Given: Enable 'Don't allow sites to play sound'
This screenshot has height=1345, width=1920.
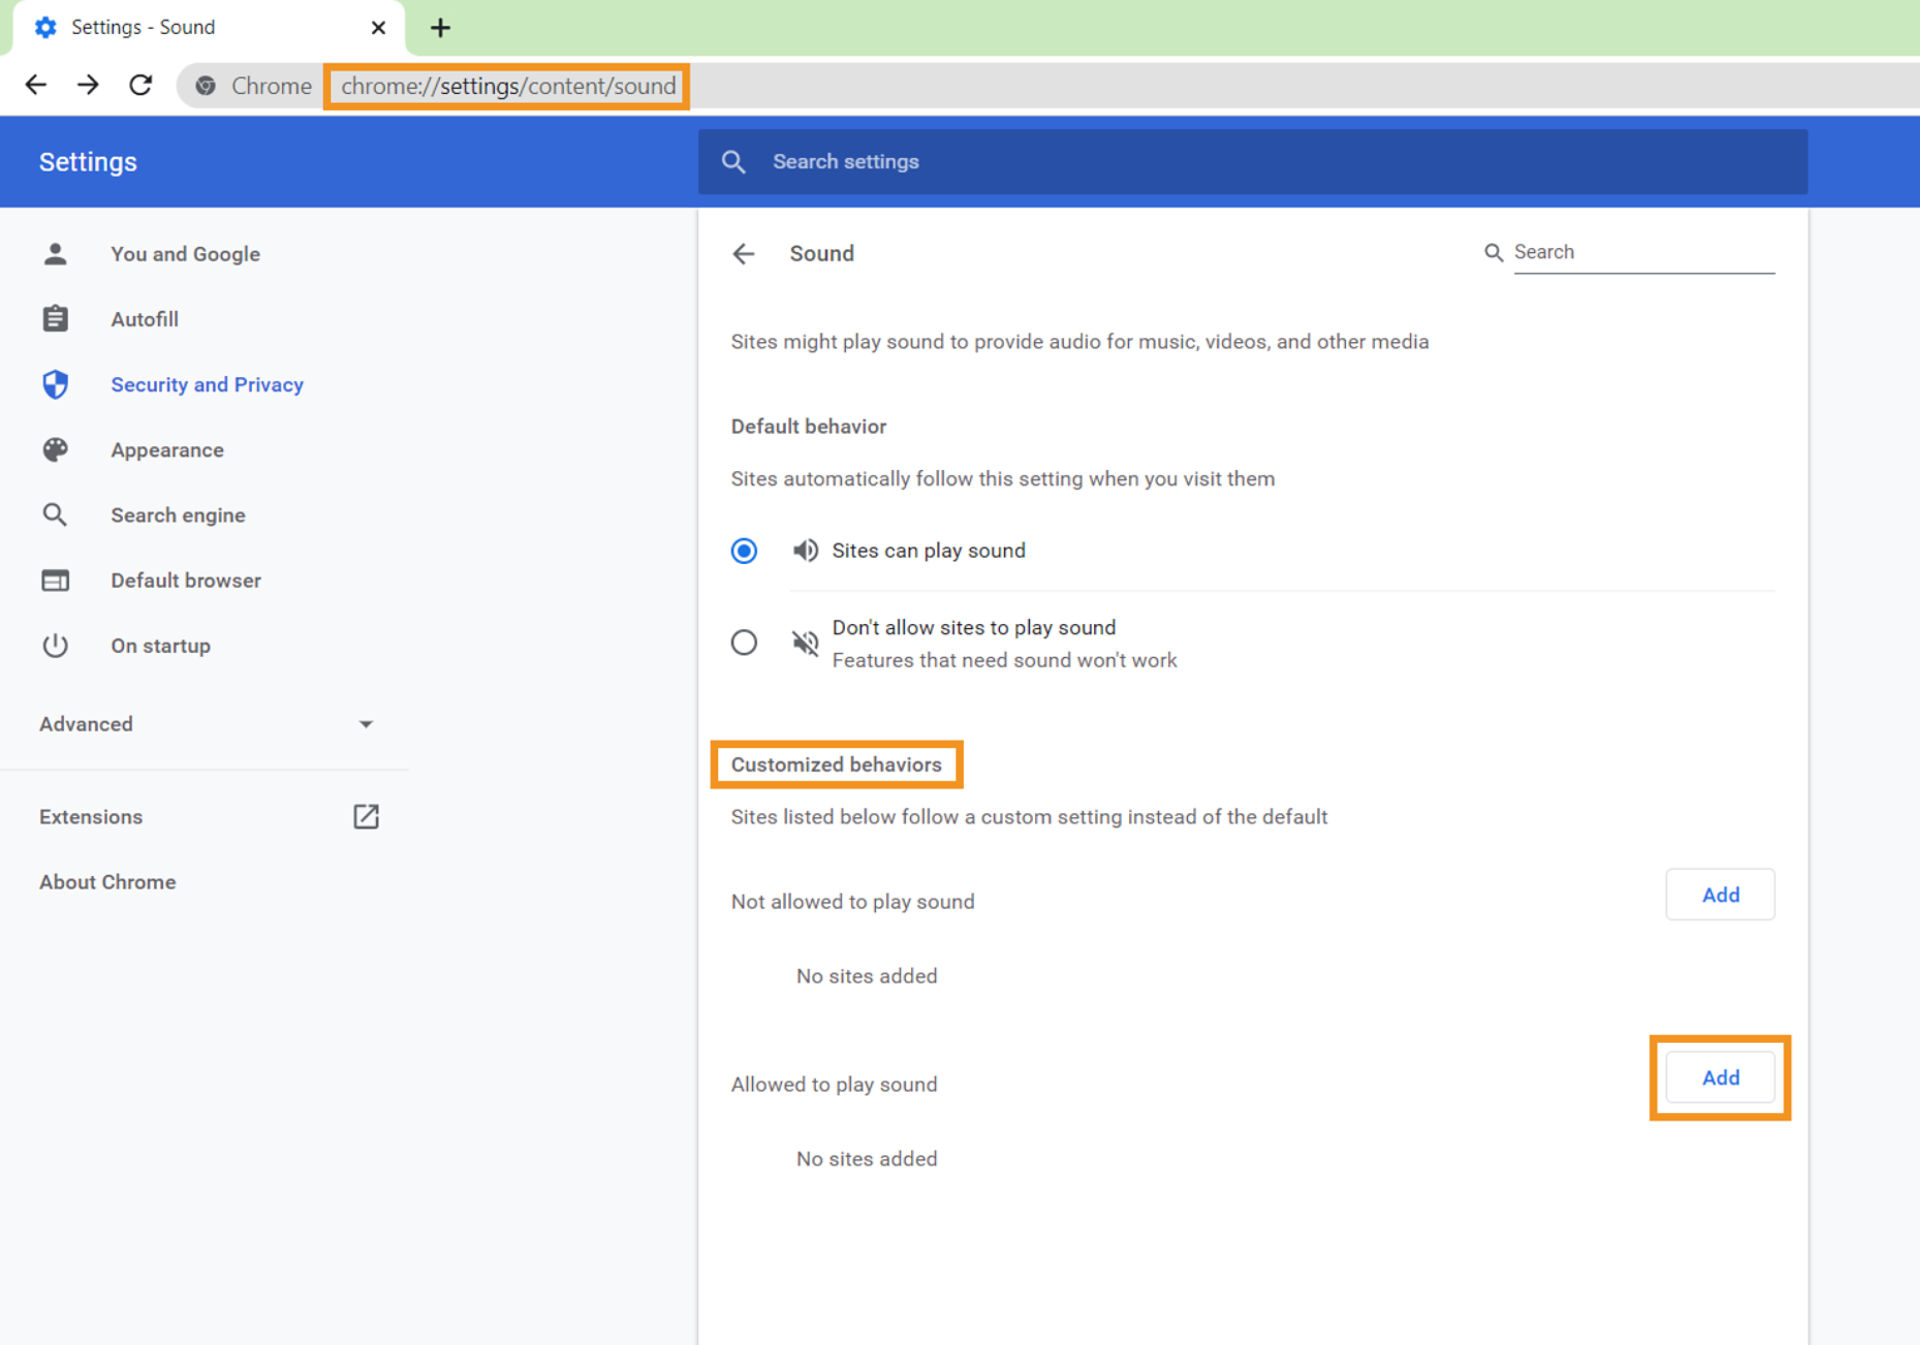Looking at the screenshot, I should (744, 642).
